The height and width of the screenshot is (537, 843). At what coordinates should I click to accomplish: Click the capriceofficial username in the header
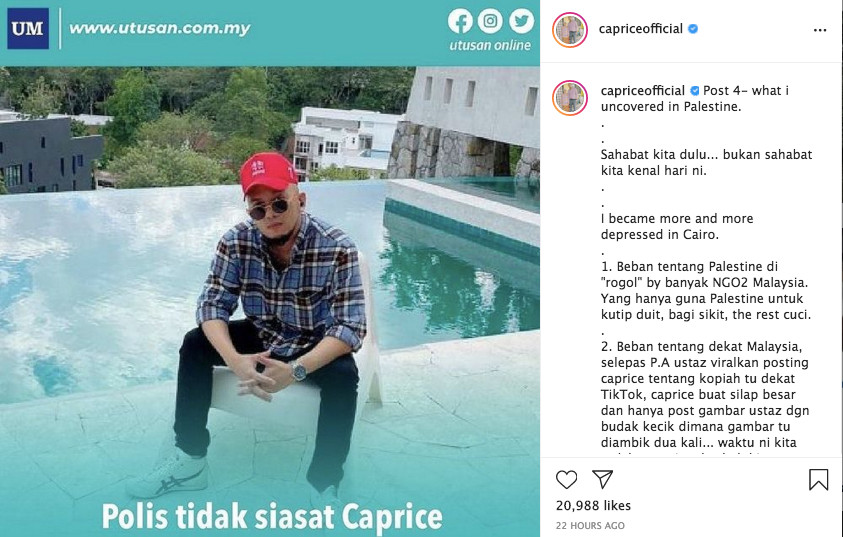pyautogui.click(x=641, y=28)
